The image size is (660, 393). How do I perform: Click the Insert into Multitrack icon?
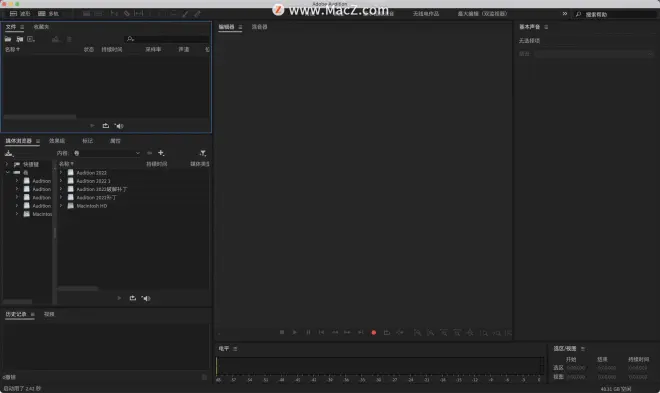point(56,39)
